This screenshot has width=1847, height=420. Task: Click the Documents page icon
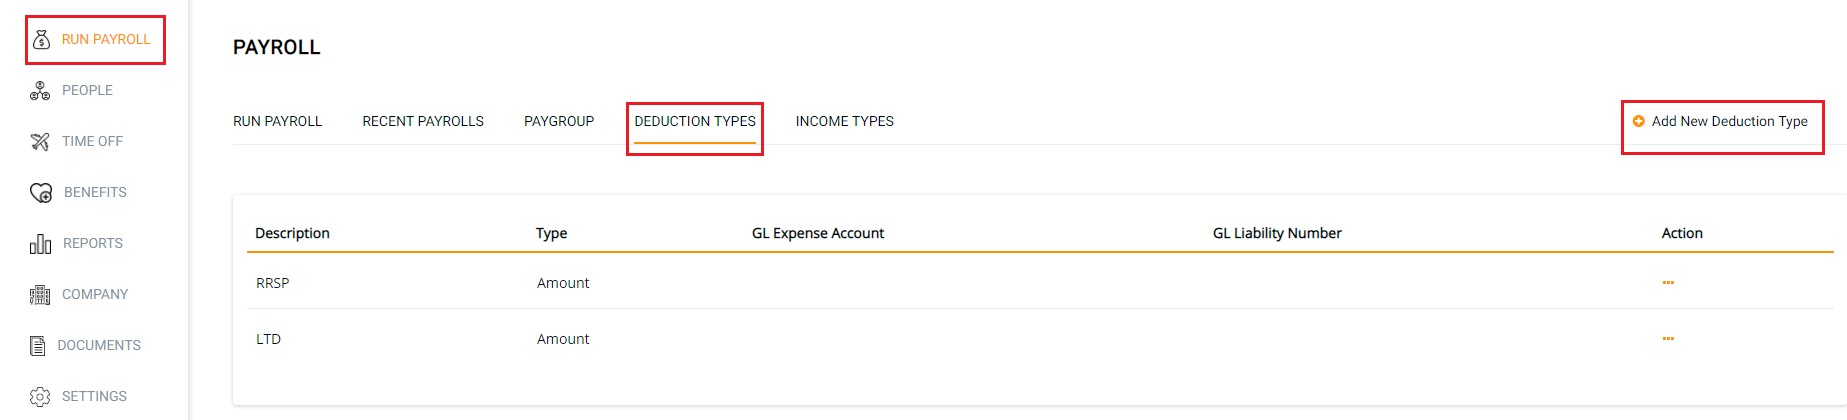tap(38, 346)
